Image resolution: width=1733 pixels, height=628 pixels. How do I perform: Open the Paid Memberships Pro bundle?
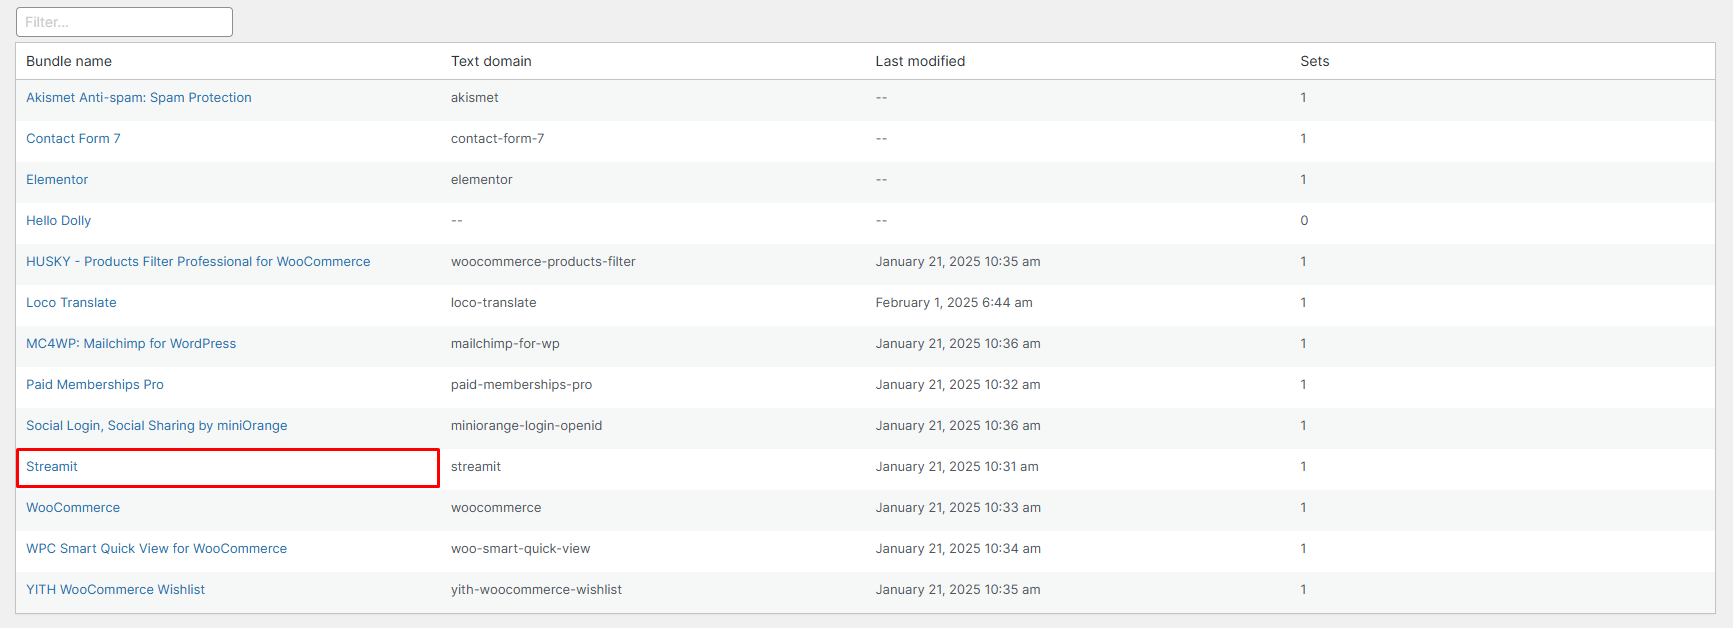coord(95,384)
